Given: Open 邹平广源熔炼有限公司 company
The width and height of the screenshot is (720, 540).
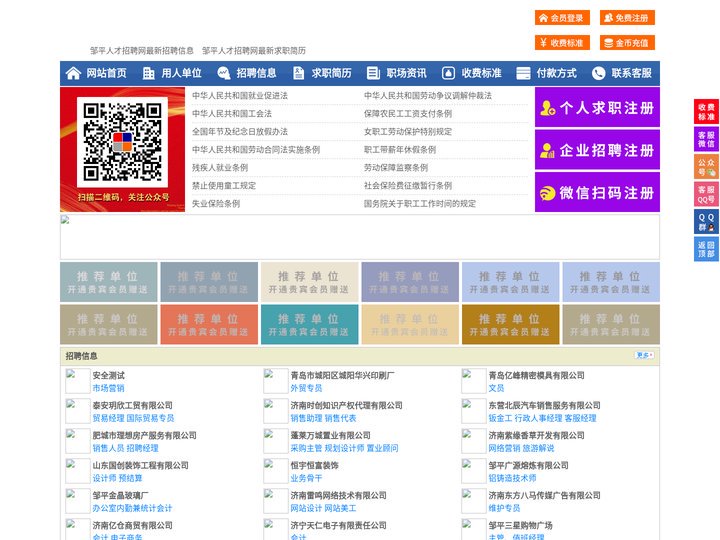Looking at the screenshot, I should click(528, 465).
